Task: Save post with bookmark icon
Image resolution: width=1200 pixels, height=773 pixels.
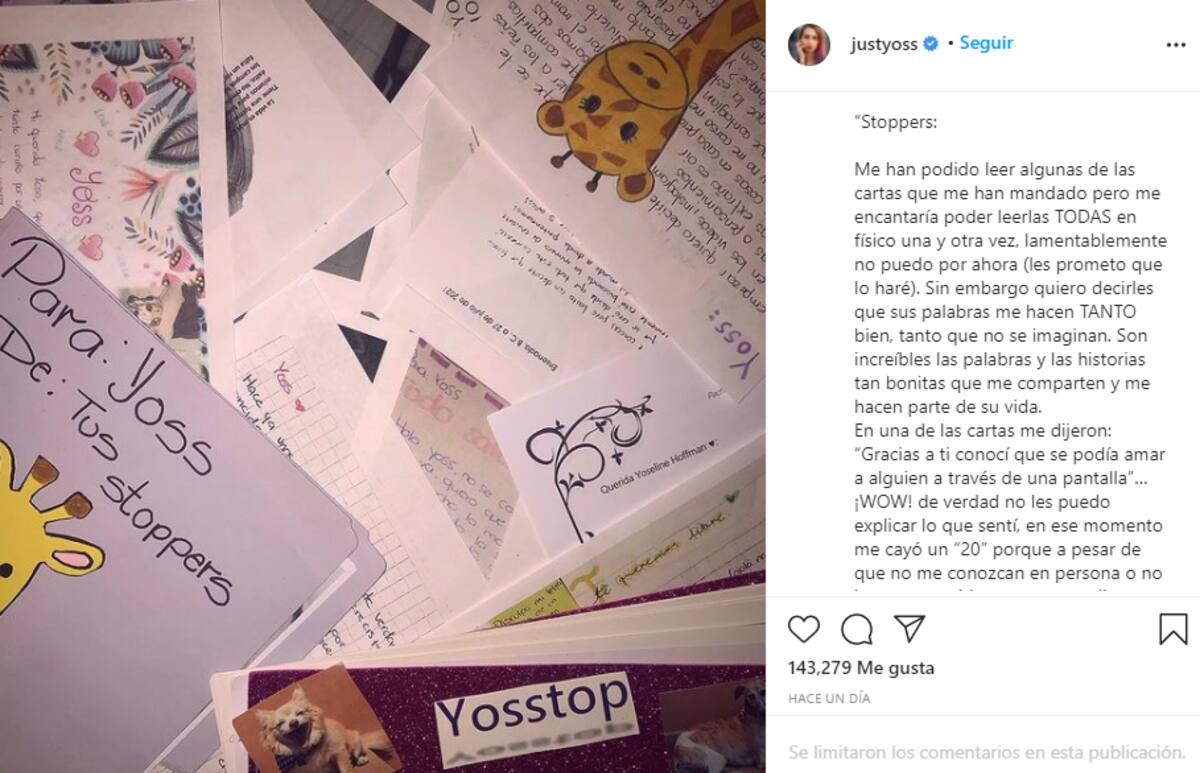Action: pyautogui.click(x=1173, y=629)
